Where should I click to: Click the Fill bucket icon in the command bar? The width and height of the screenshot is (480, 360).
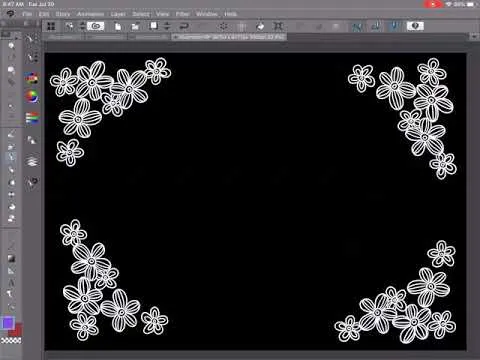[260, 26]
